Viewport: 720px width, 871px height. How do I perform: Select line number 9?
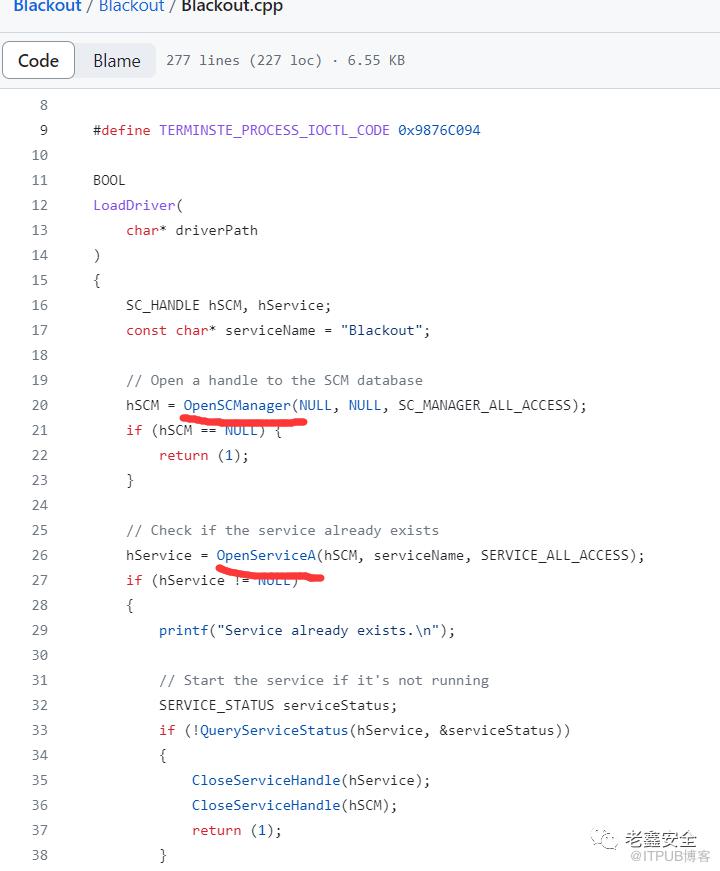click(43, 130)
